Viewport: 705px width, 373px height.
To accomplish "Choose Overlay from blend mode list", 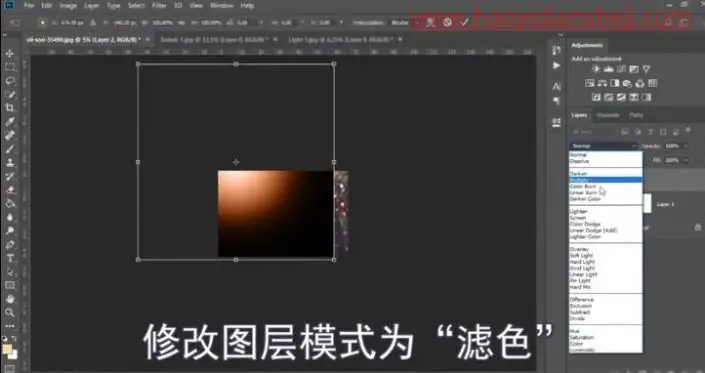I will [x=606, y=249].
